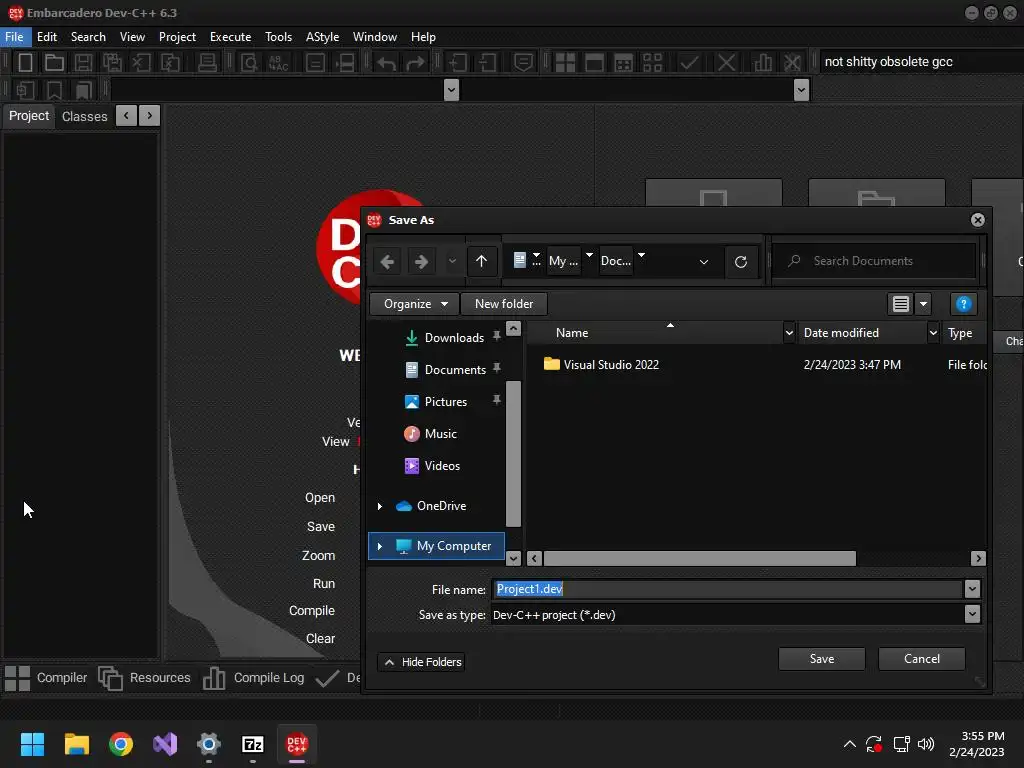The image size is (1024, 768).
Task: Expand the address bar previous locations chevron
Action: coord(703,262)
